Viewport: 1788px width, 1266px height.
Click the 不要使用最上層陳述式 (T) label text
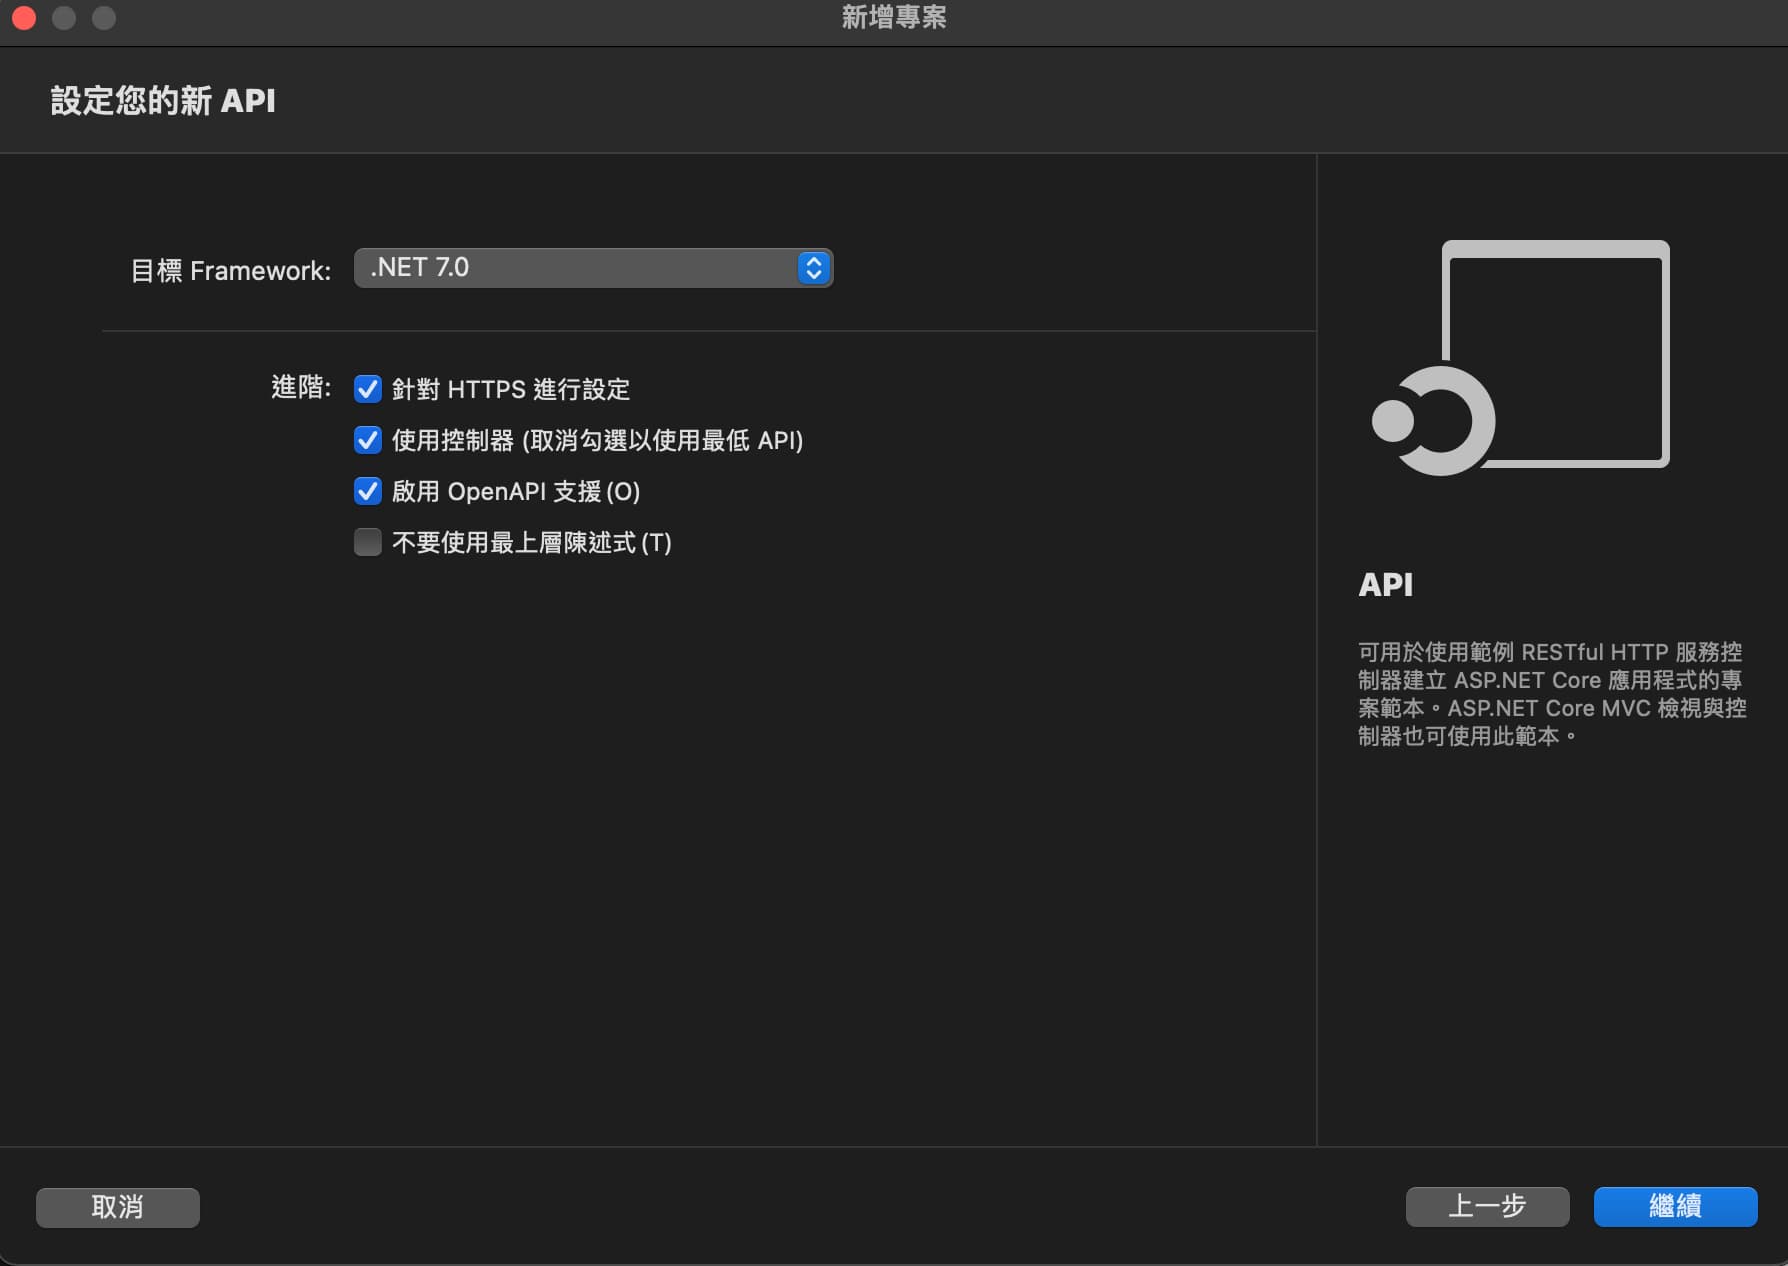pyautogui.click(x=532, y=542)
